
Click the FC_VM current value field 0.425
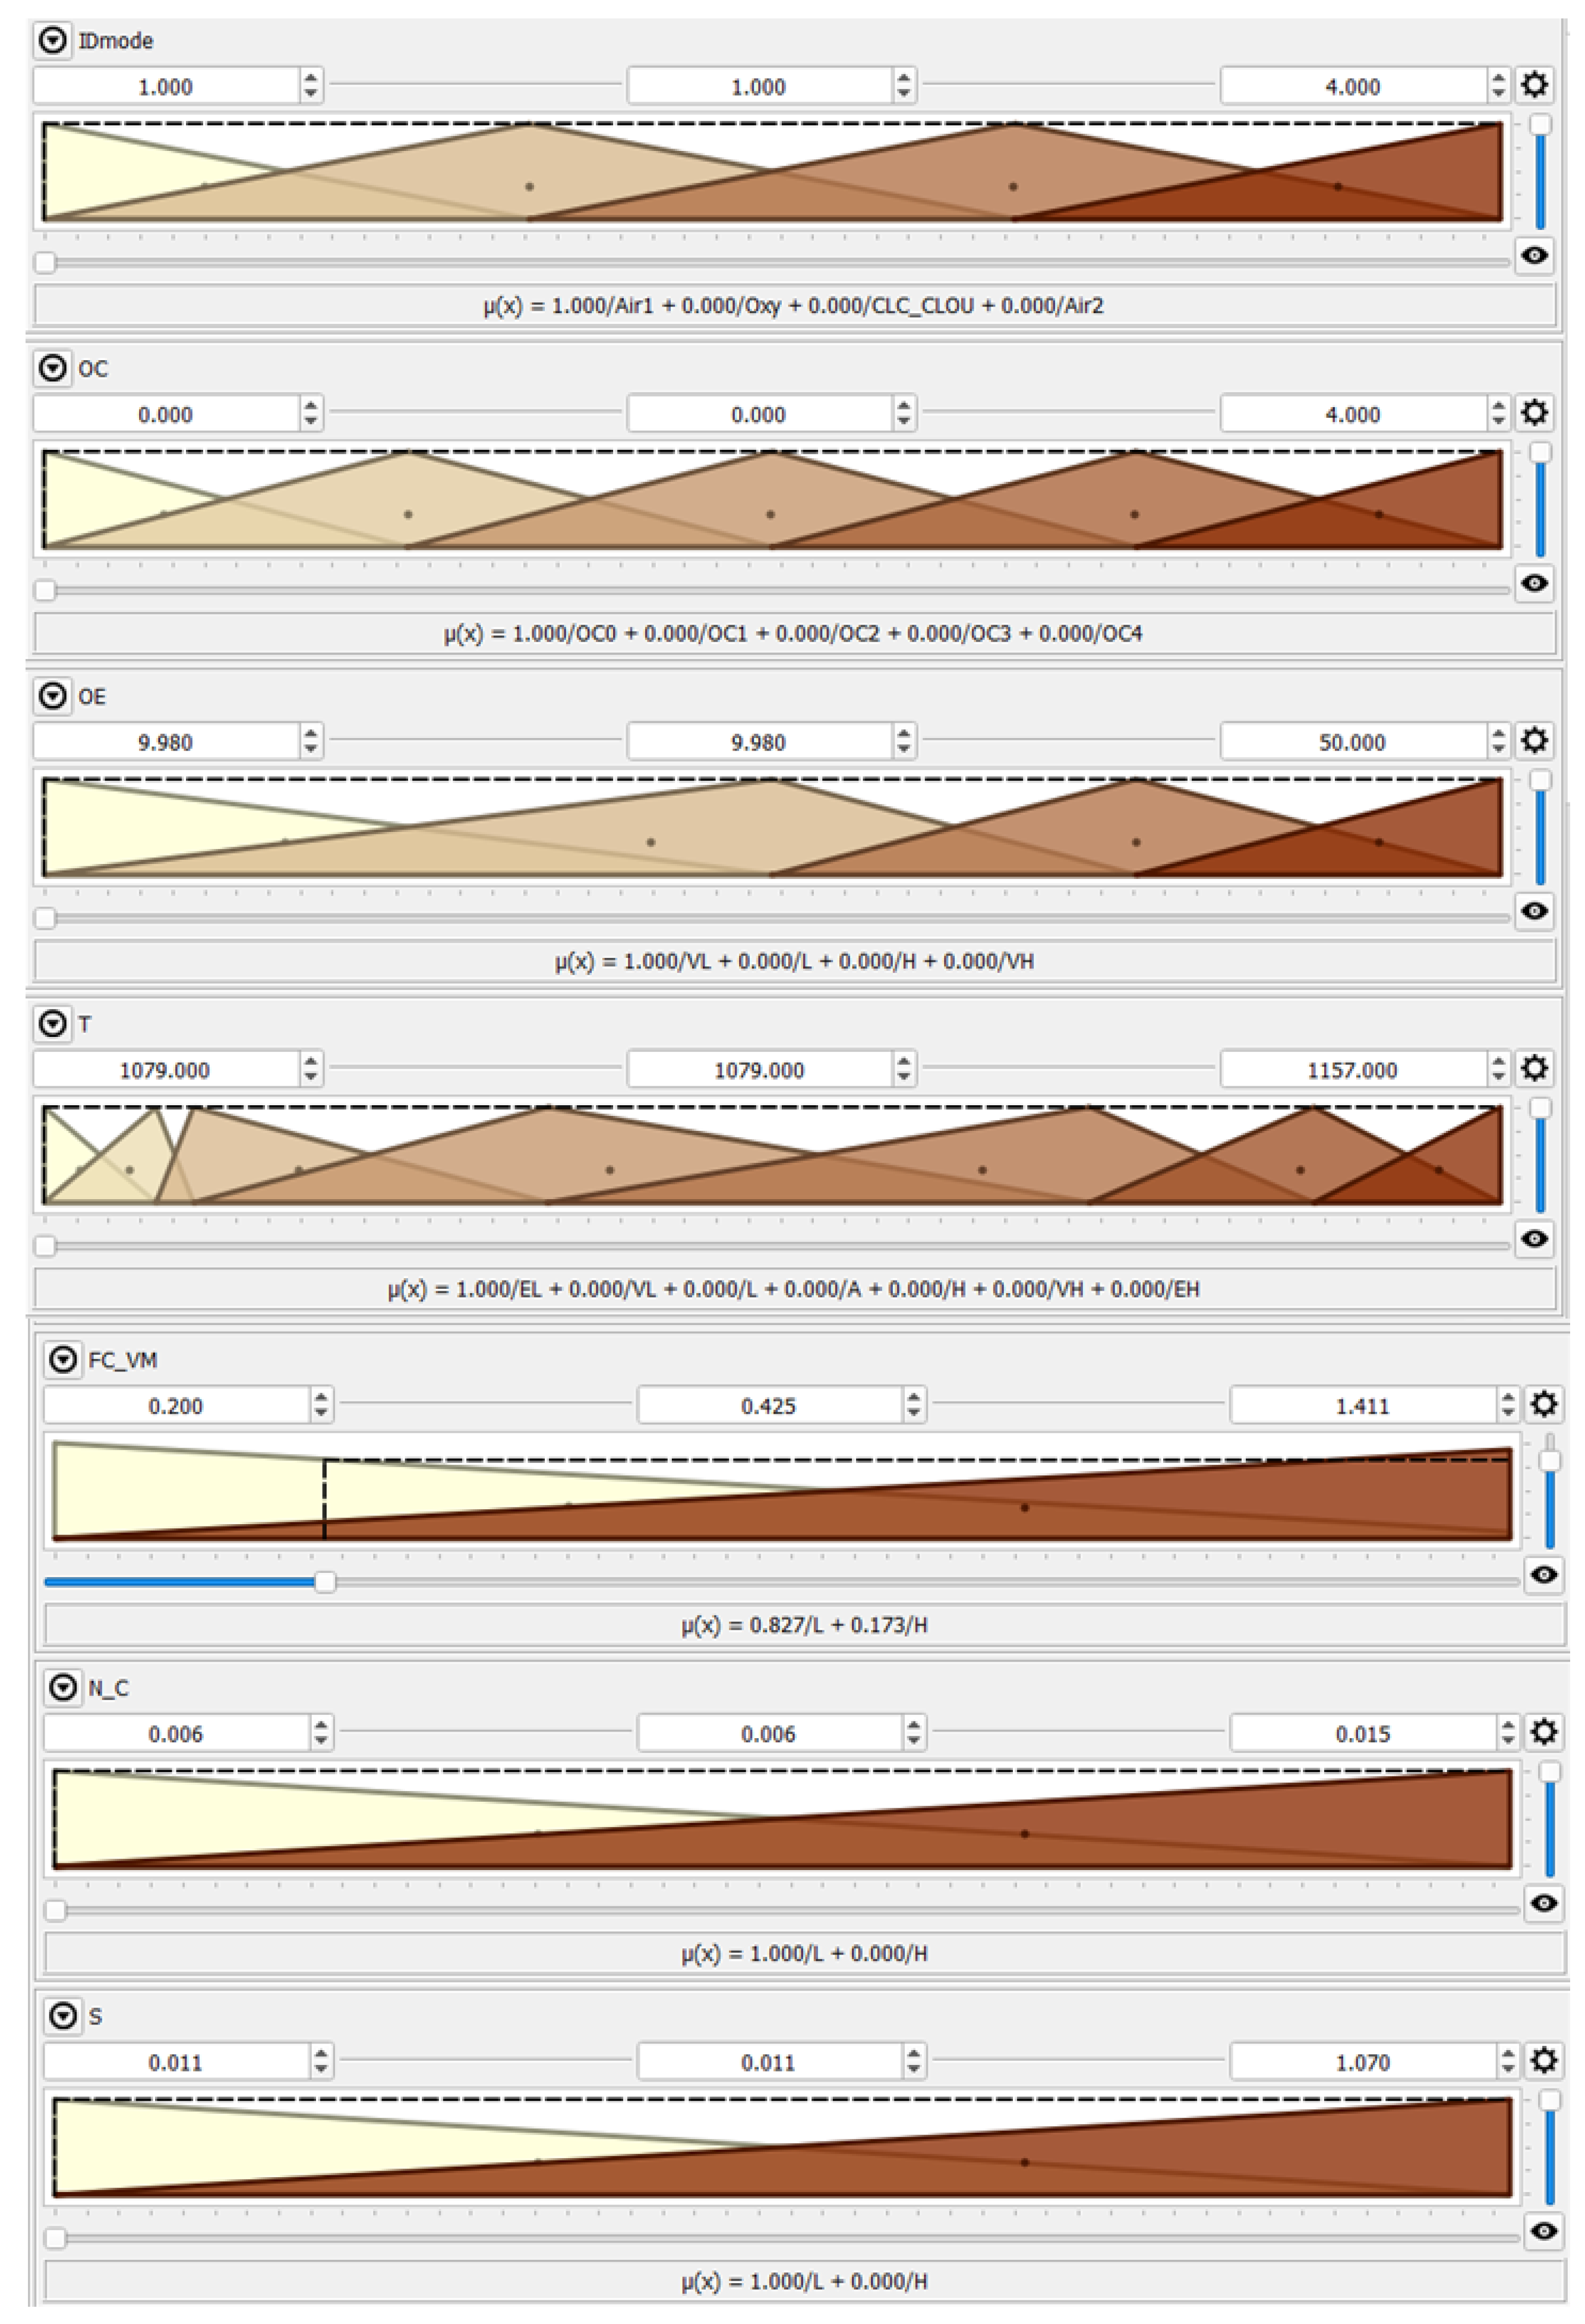768,1406
